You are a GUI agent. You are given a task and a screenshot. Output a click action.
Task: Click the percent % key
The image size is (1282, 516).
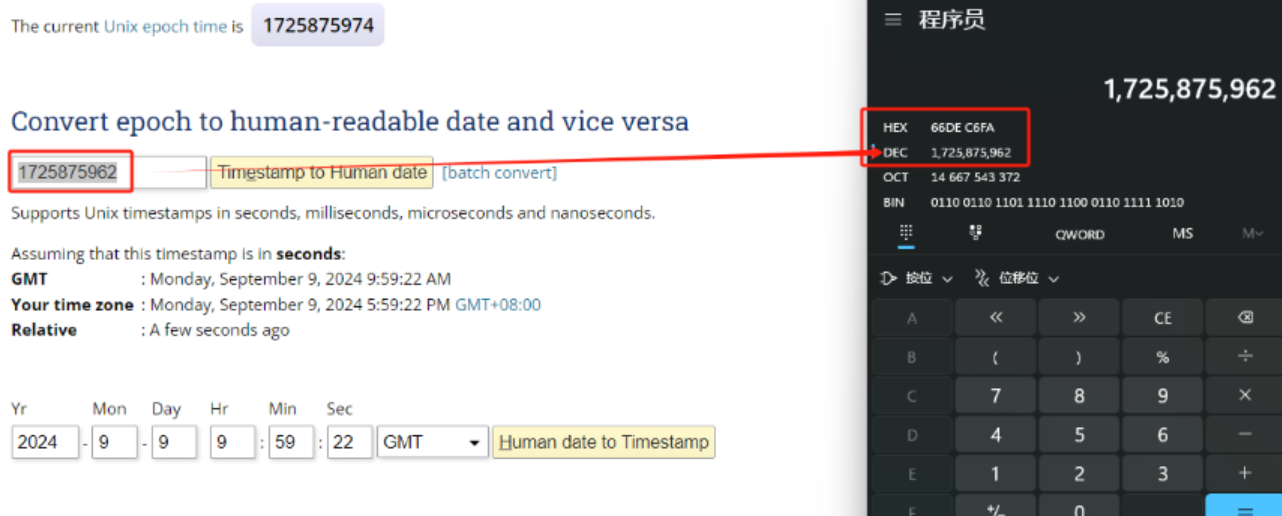1162,357
